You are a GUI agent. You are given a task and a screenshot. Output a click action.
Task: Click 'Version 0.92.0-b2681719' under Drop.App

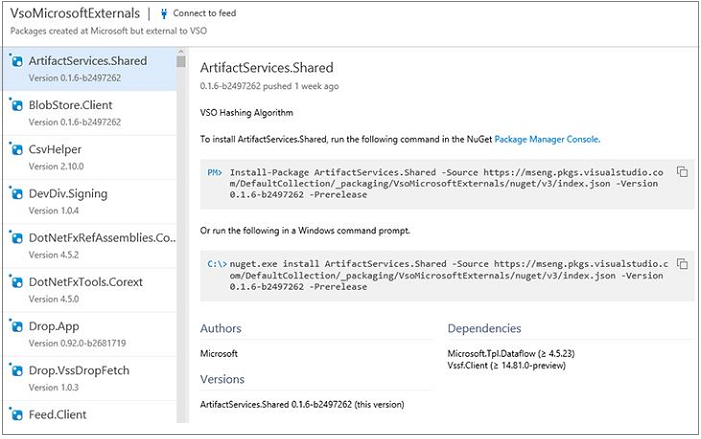[x=77, y=343]
